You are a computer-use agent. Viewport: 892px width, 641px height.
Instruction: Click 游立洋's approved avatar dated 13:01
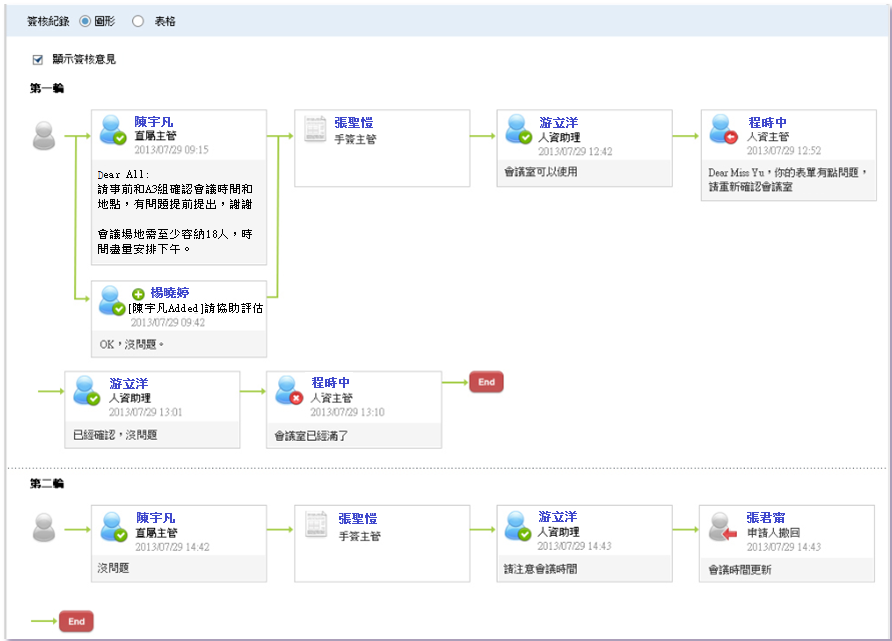(87, 390)
